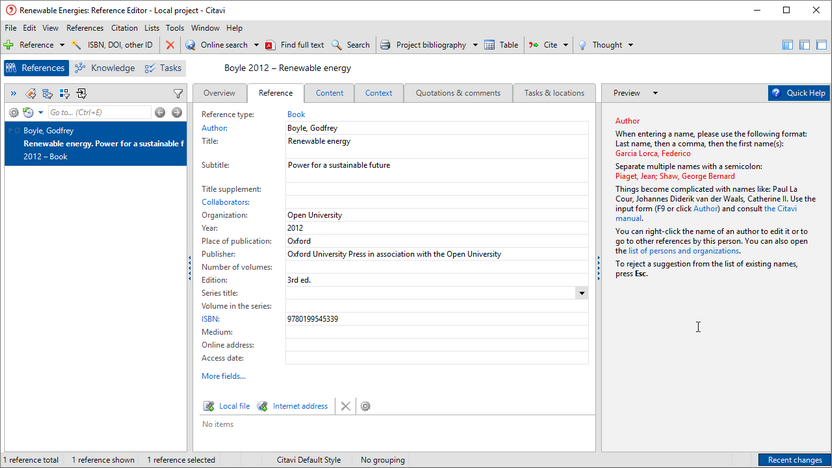Open the Overview tab
Screen dimensions: 832x468
point(219,93)
